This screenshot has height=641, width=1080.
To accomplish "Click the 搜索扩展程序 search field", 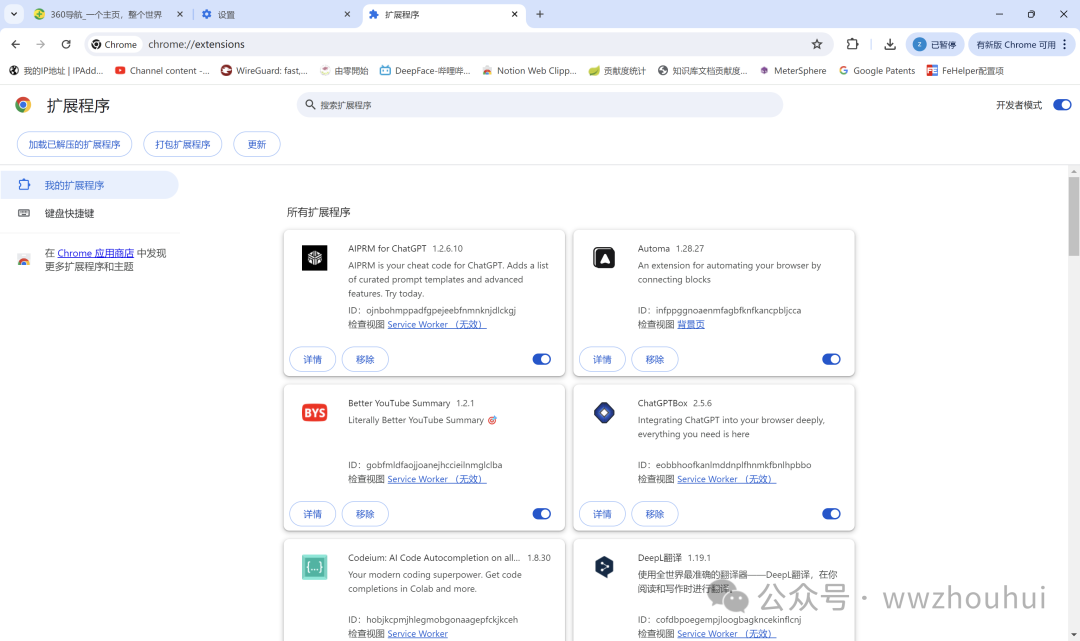I will 540,105.
